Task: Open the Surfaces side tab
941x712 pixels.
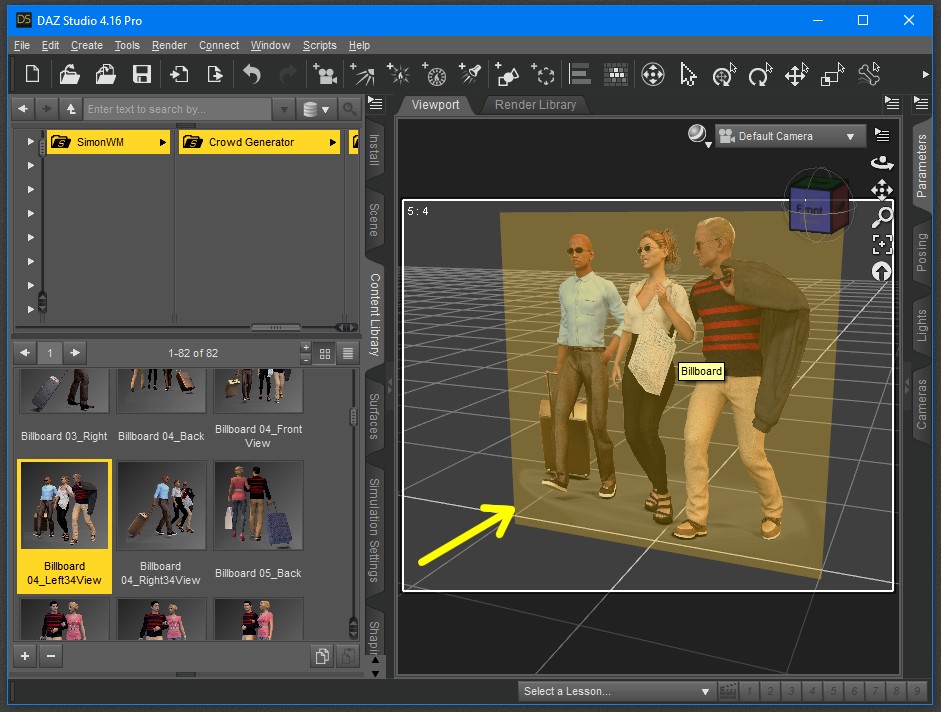Action: pos(374,416)
